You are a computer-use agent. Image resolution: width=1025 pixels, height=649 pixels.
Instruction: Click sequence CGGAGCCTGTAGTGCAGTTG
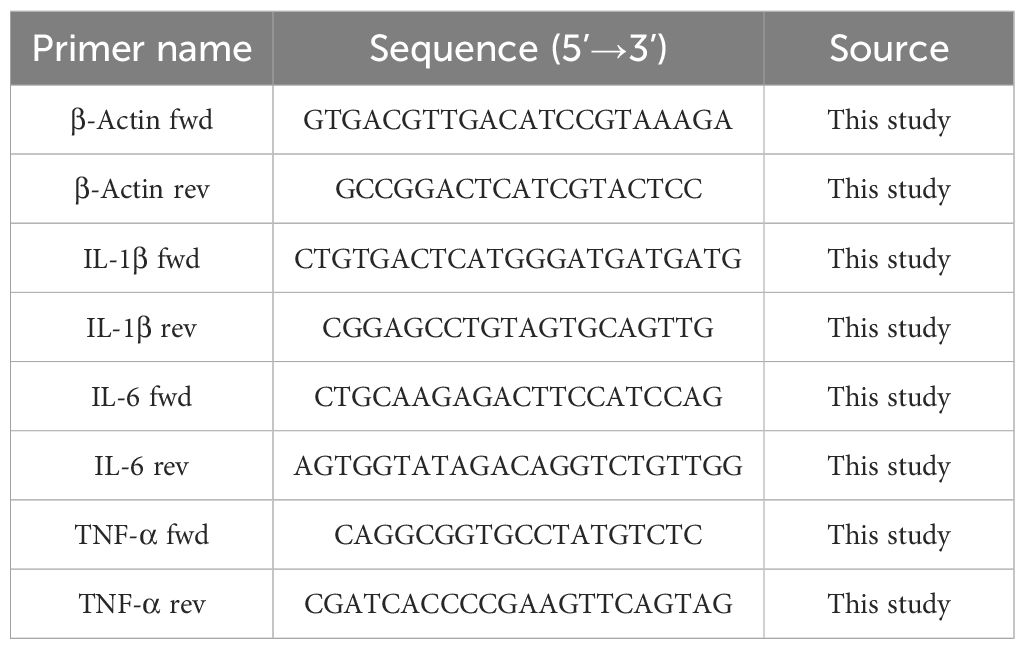tap(518, 328)
